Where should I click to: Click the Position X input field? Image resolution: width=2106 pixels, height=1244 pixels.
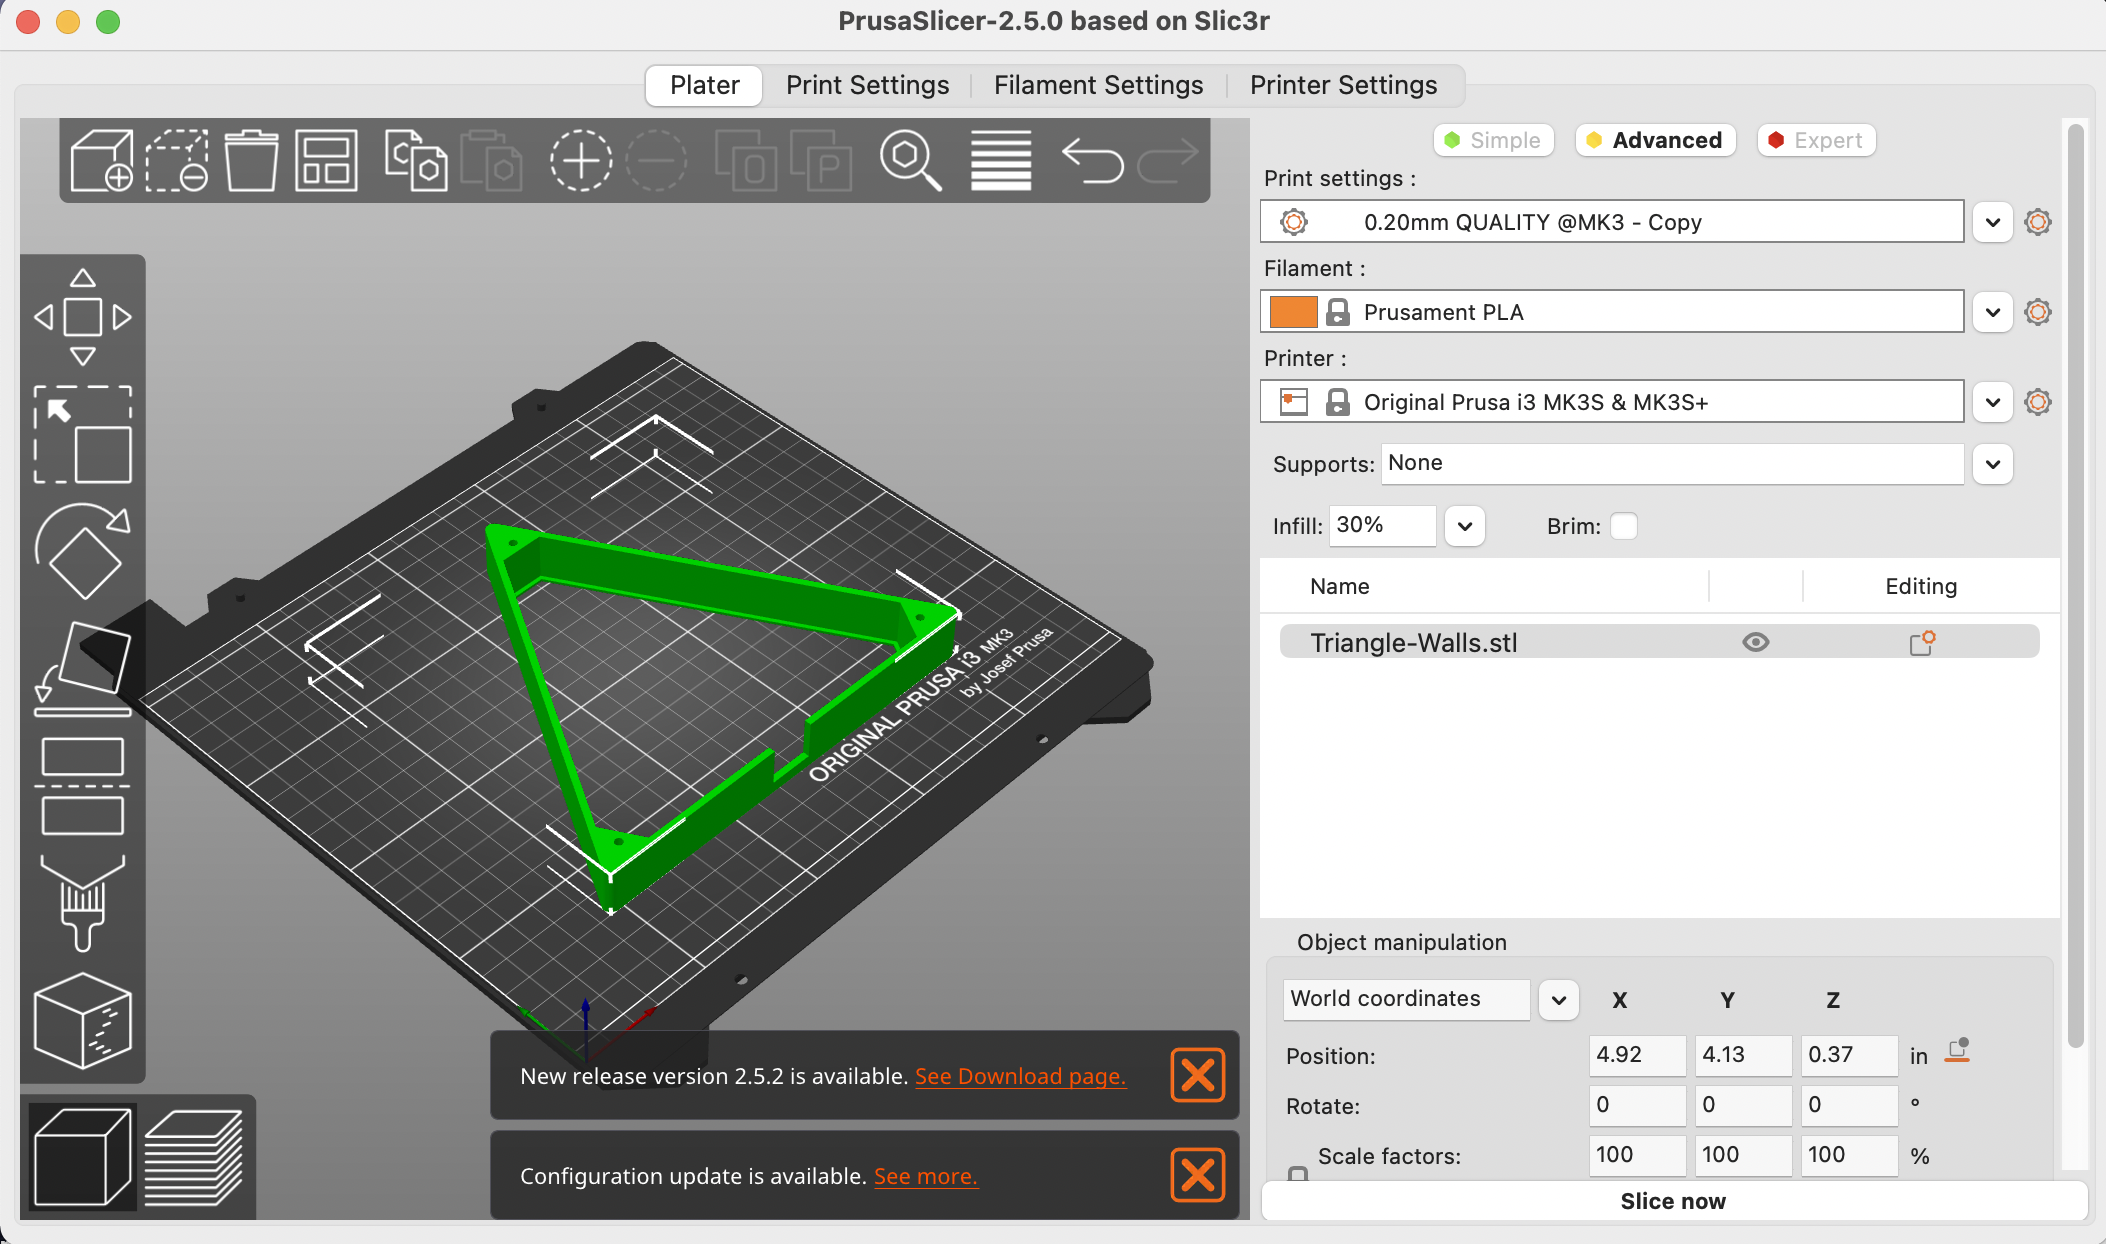tap(1637, 1055)
